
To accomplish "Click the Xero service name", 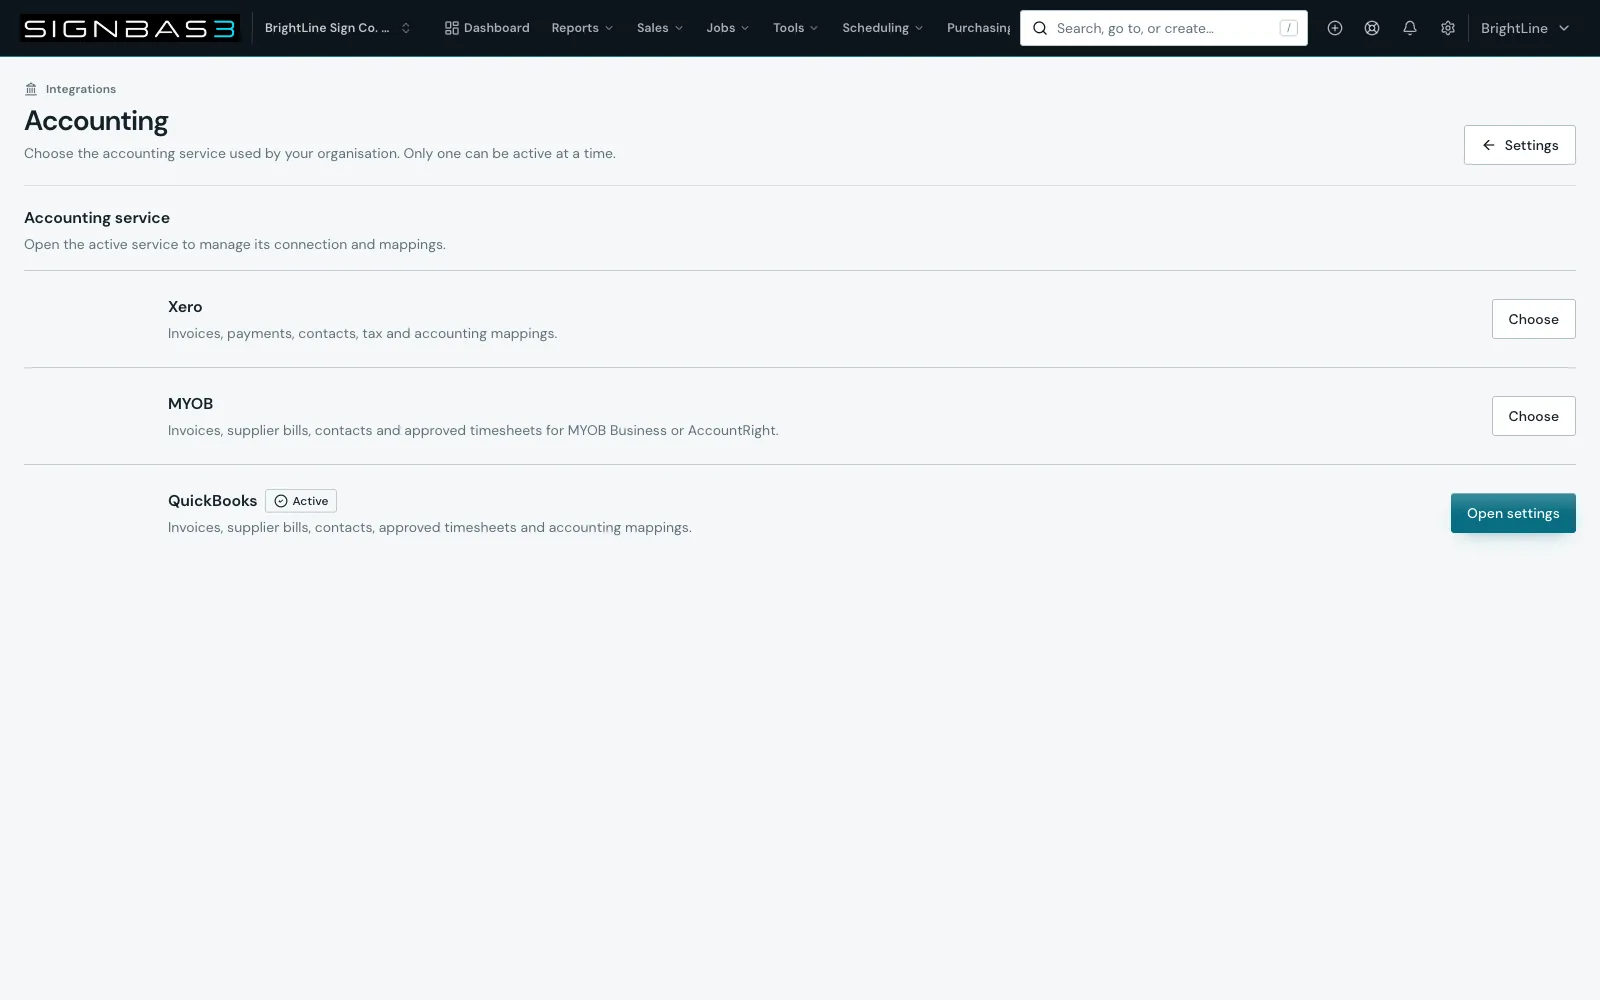I will tap(185, 307).
